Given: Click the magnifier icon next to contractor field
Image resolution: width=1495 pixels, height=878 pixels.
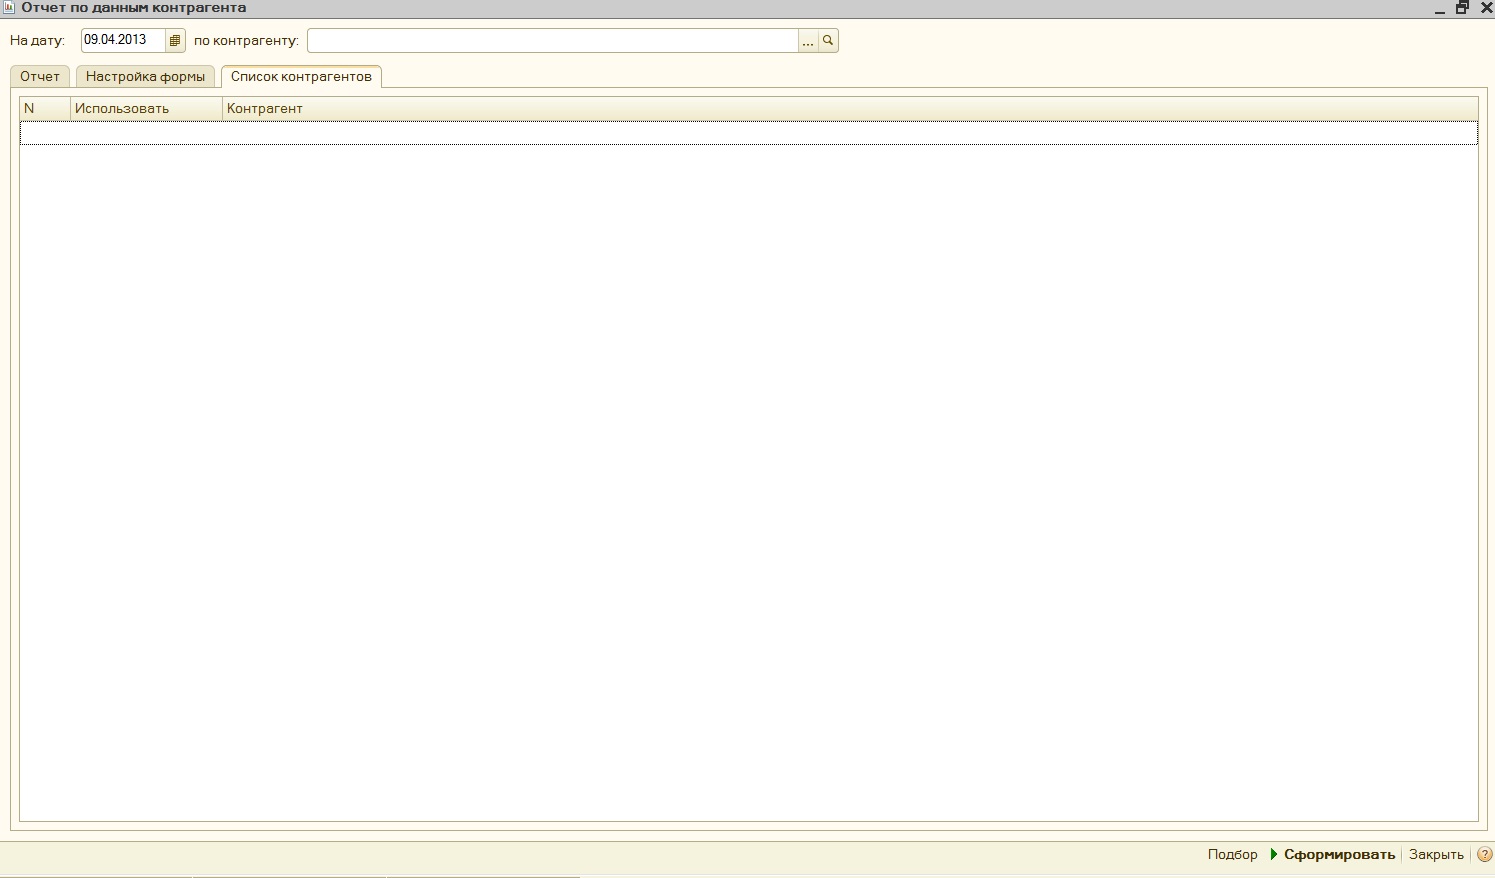Looking at the screenshot, I should (828, 41).
